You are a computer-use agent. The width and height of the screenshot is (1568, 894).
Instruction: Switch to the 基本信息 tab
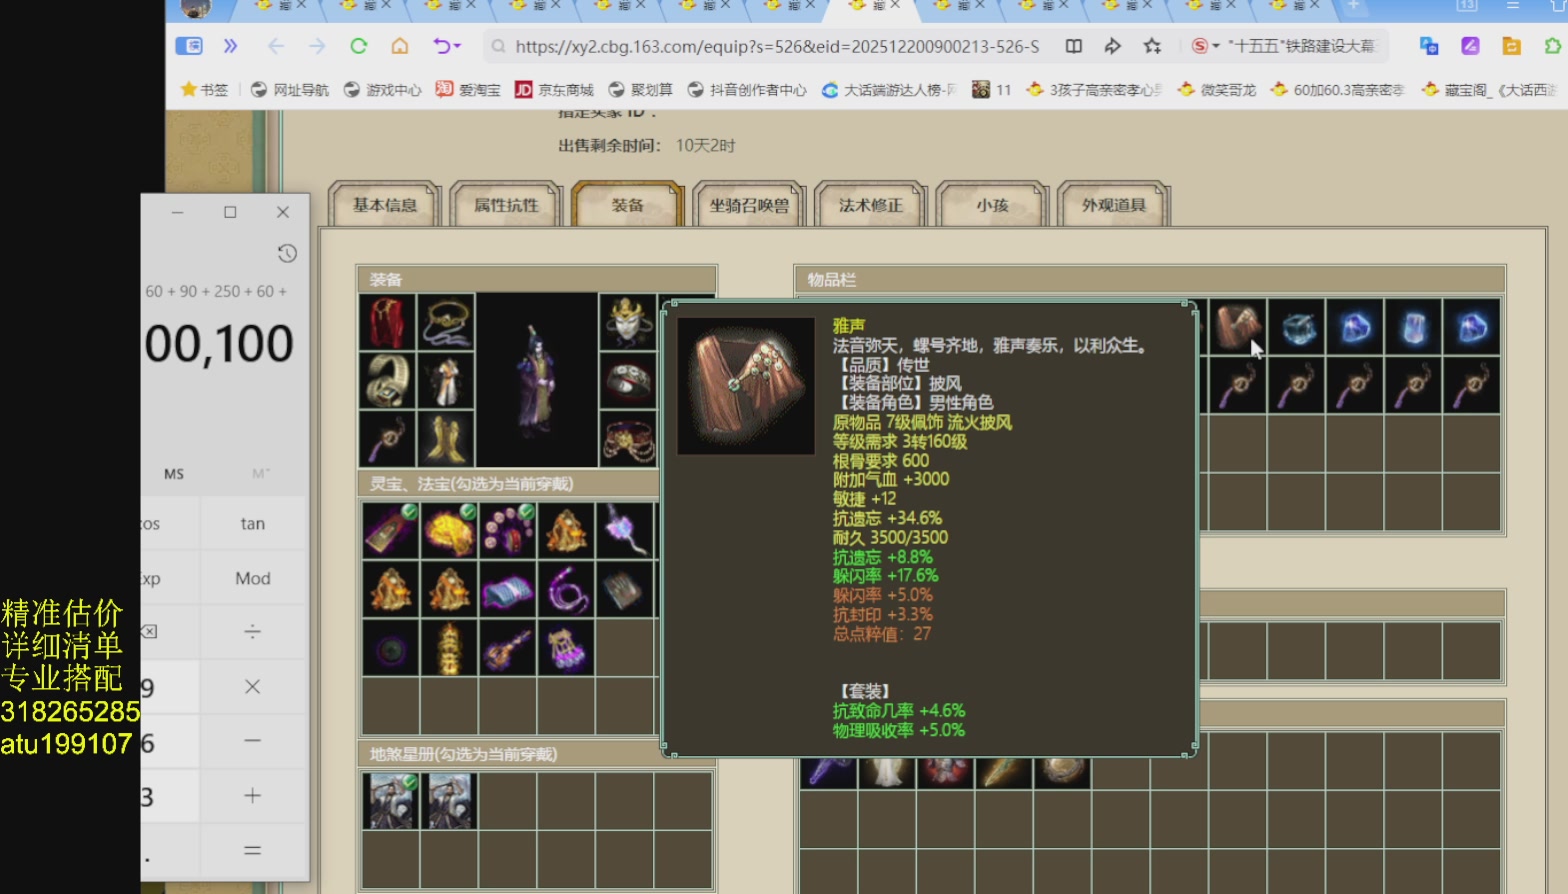(x=385, y=205)
